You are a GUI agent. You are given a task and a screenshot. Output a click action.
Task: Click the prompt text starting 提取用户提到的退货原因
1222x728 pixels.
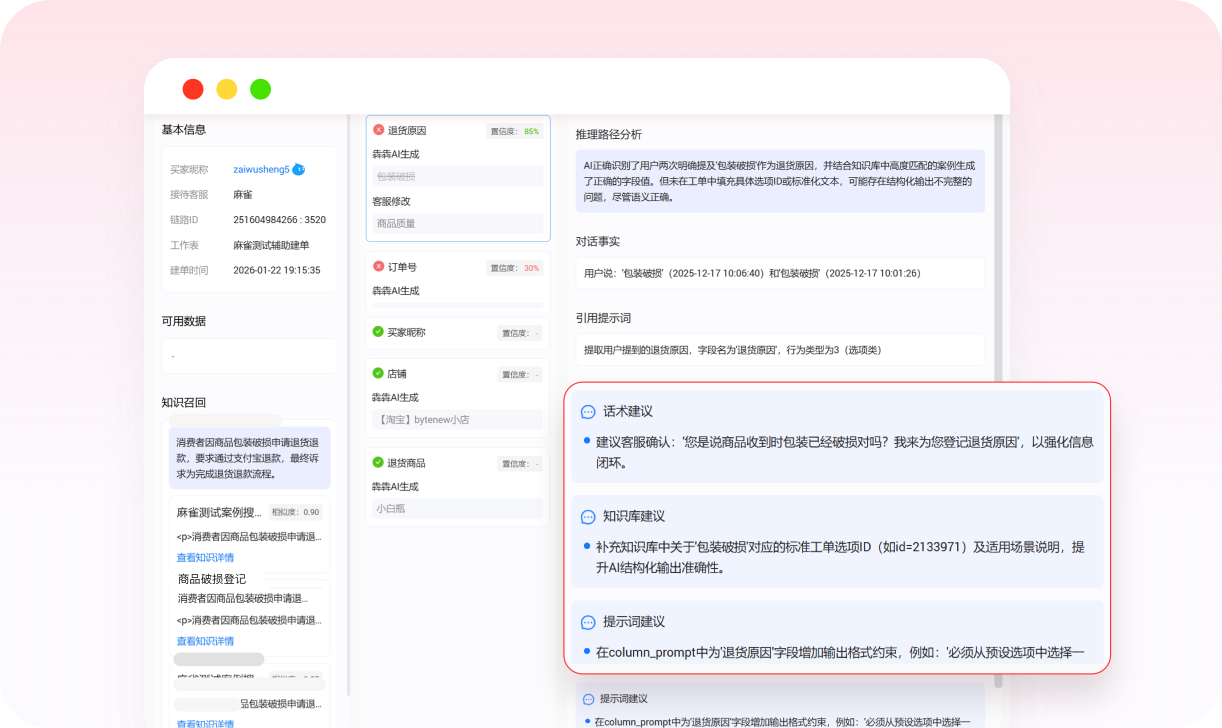(733, 350)
